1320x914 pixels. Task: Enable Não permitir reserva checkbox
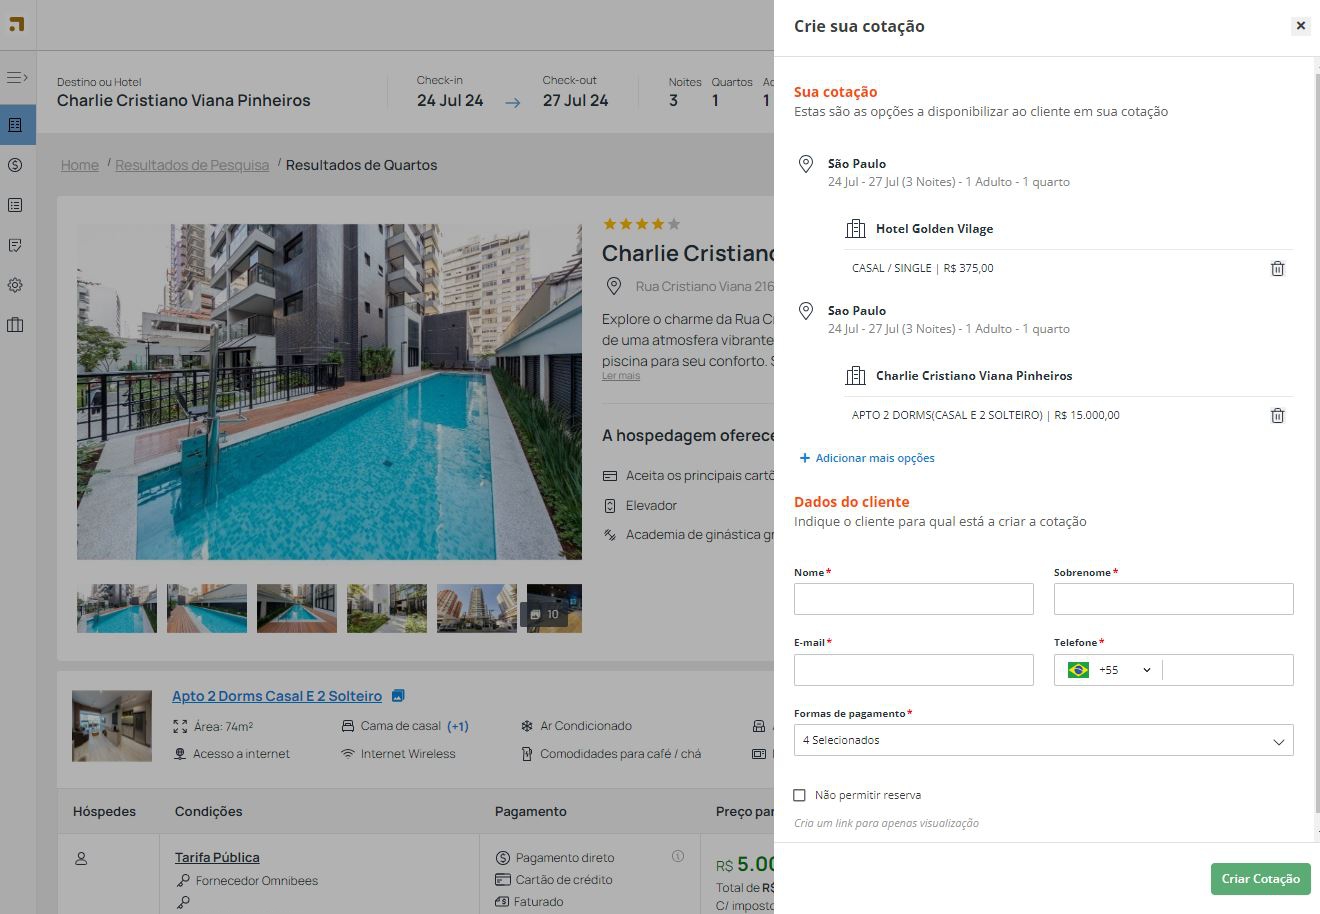(799, 795)
